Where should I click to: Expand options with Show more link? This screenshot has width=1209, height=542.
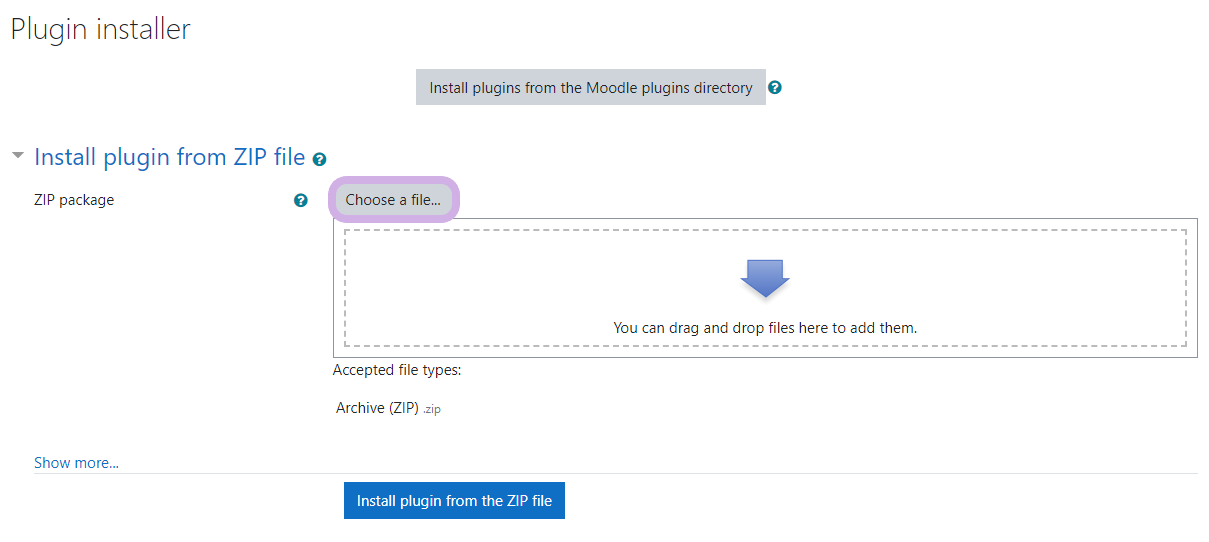(76, 463)
